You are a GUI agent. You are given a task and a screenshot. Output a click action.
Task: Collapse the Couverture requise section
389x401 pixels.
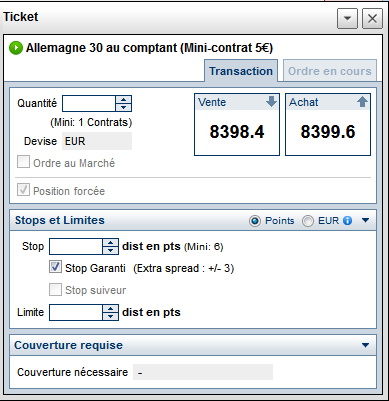[x=365, y=345]
